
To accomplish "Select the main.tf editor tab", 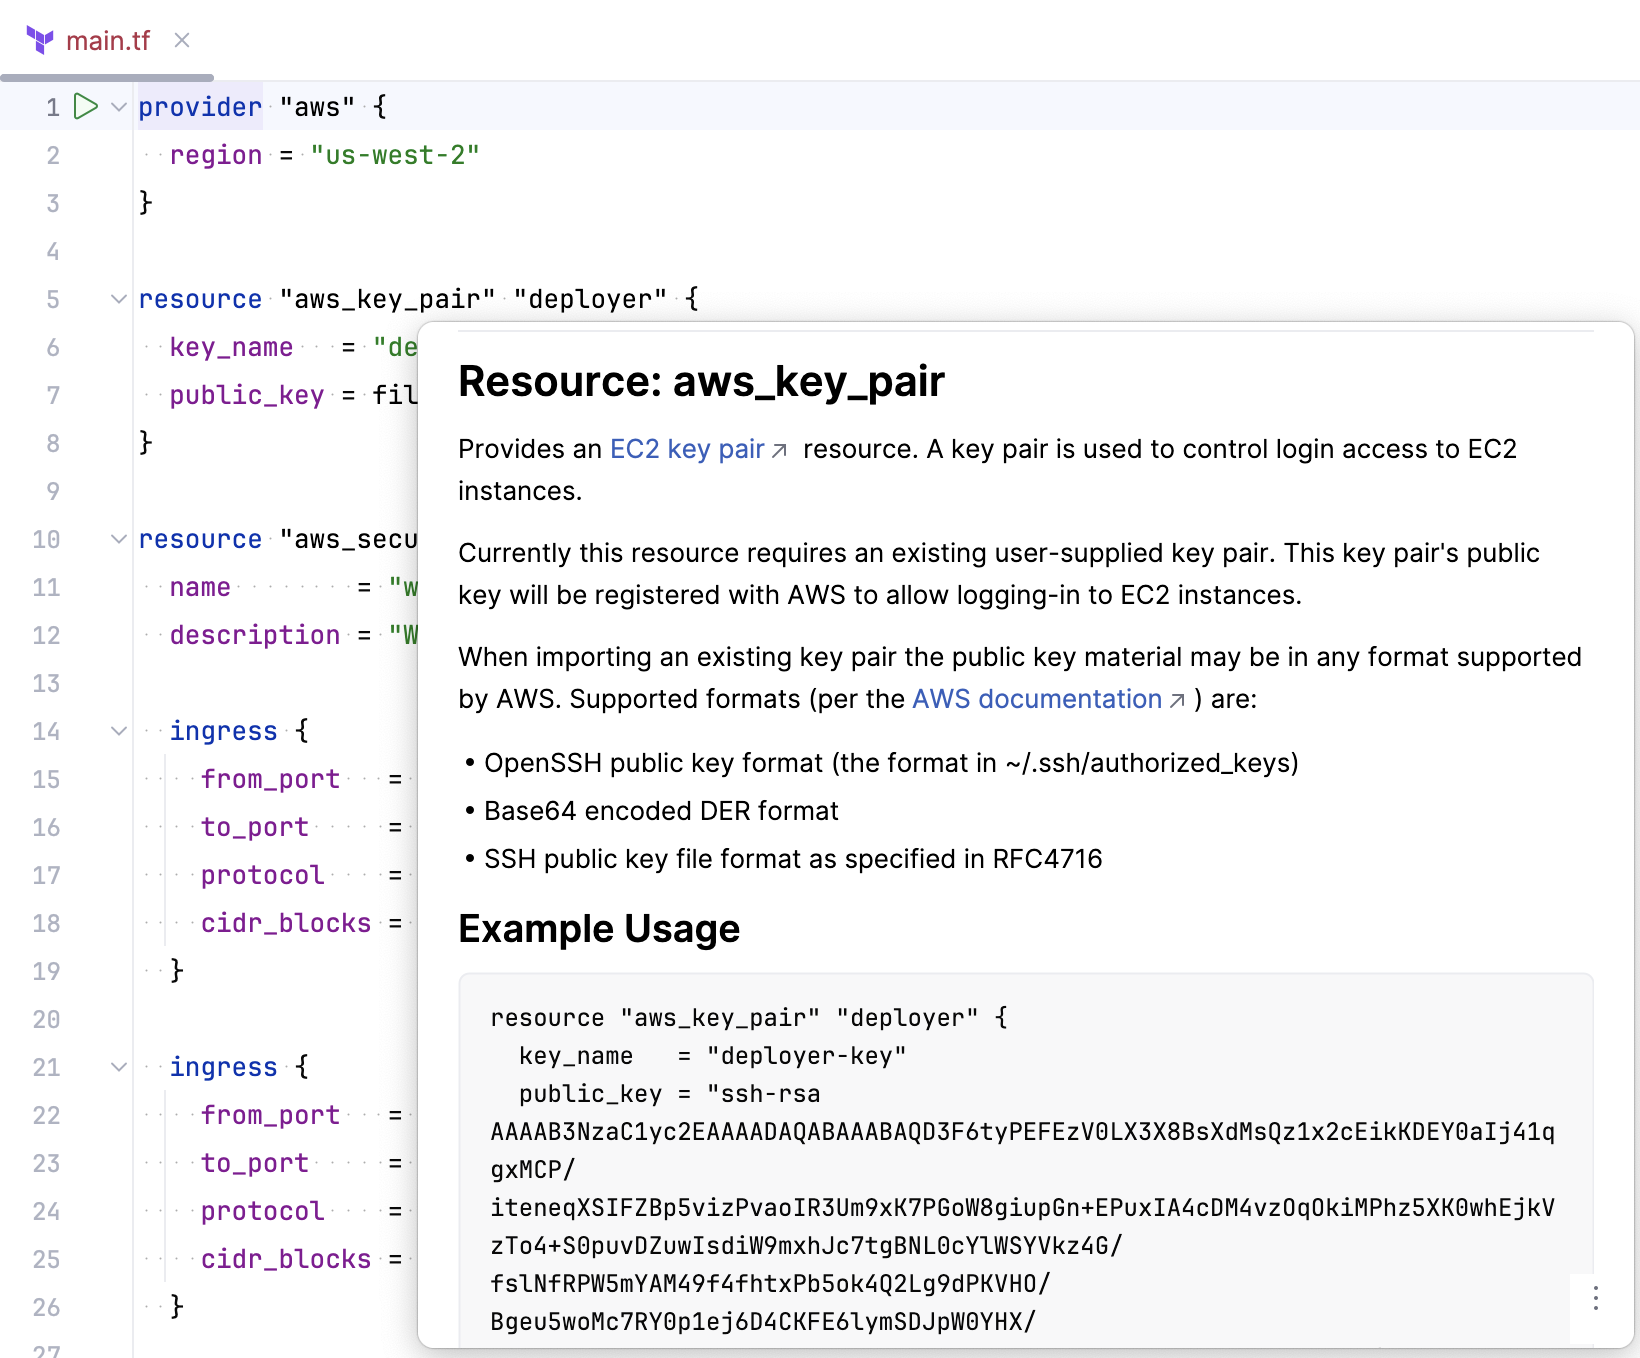I will click(108, 40).
